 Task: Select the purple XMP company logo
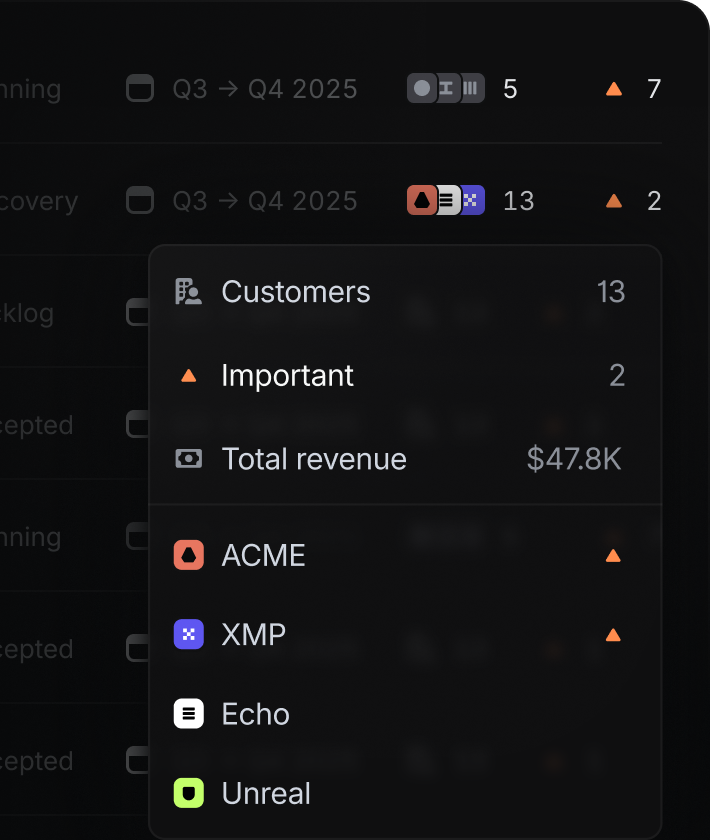pyautogui.click(x=189, y=634)
